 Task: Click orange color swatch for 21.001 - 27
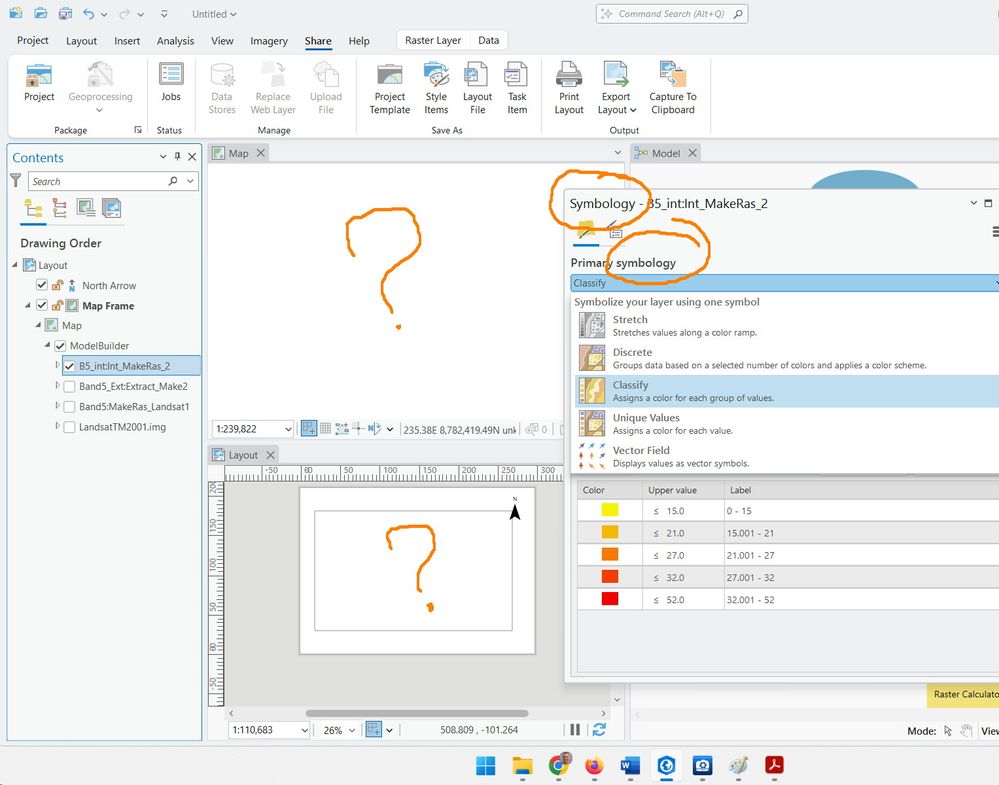tap(610, 554)
